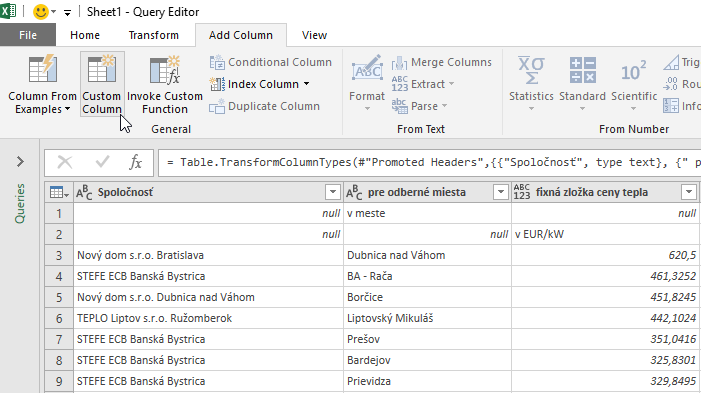Screen dimensions: 701x393
Task: Add an Index Column
Action: pyautogui.click(x=254, y=84)
